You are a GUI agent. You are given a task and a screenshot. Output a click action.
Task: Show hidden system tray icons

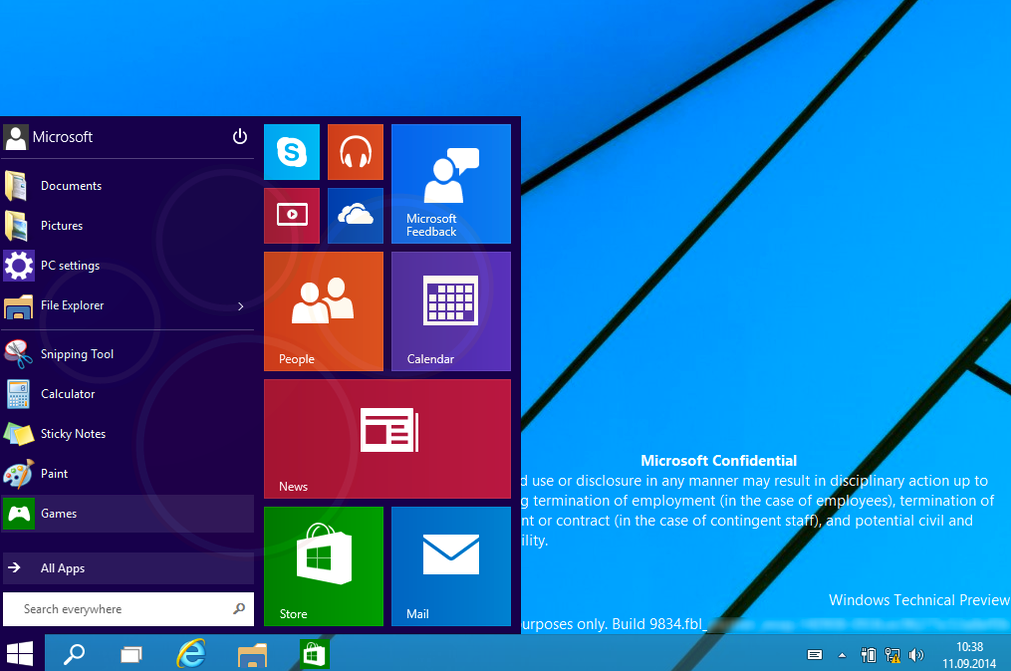(842, 655)
